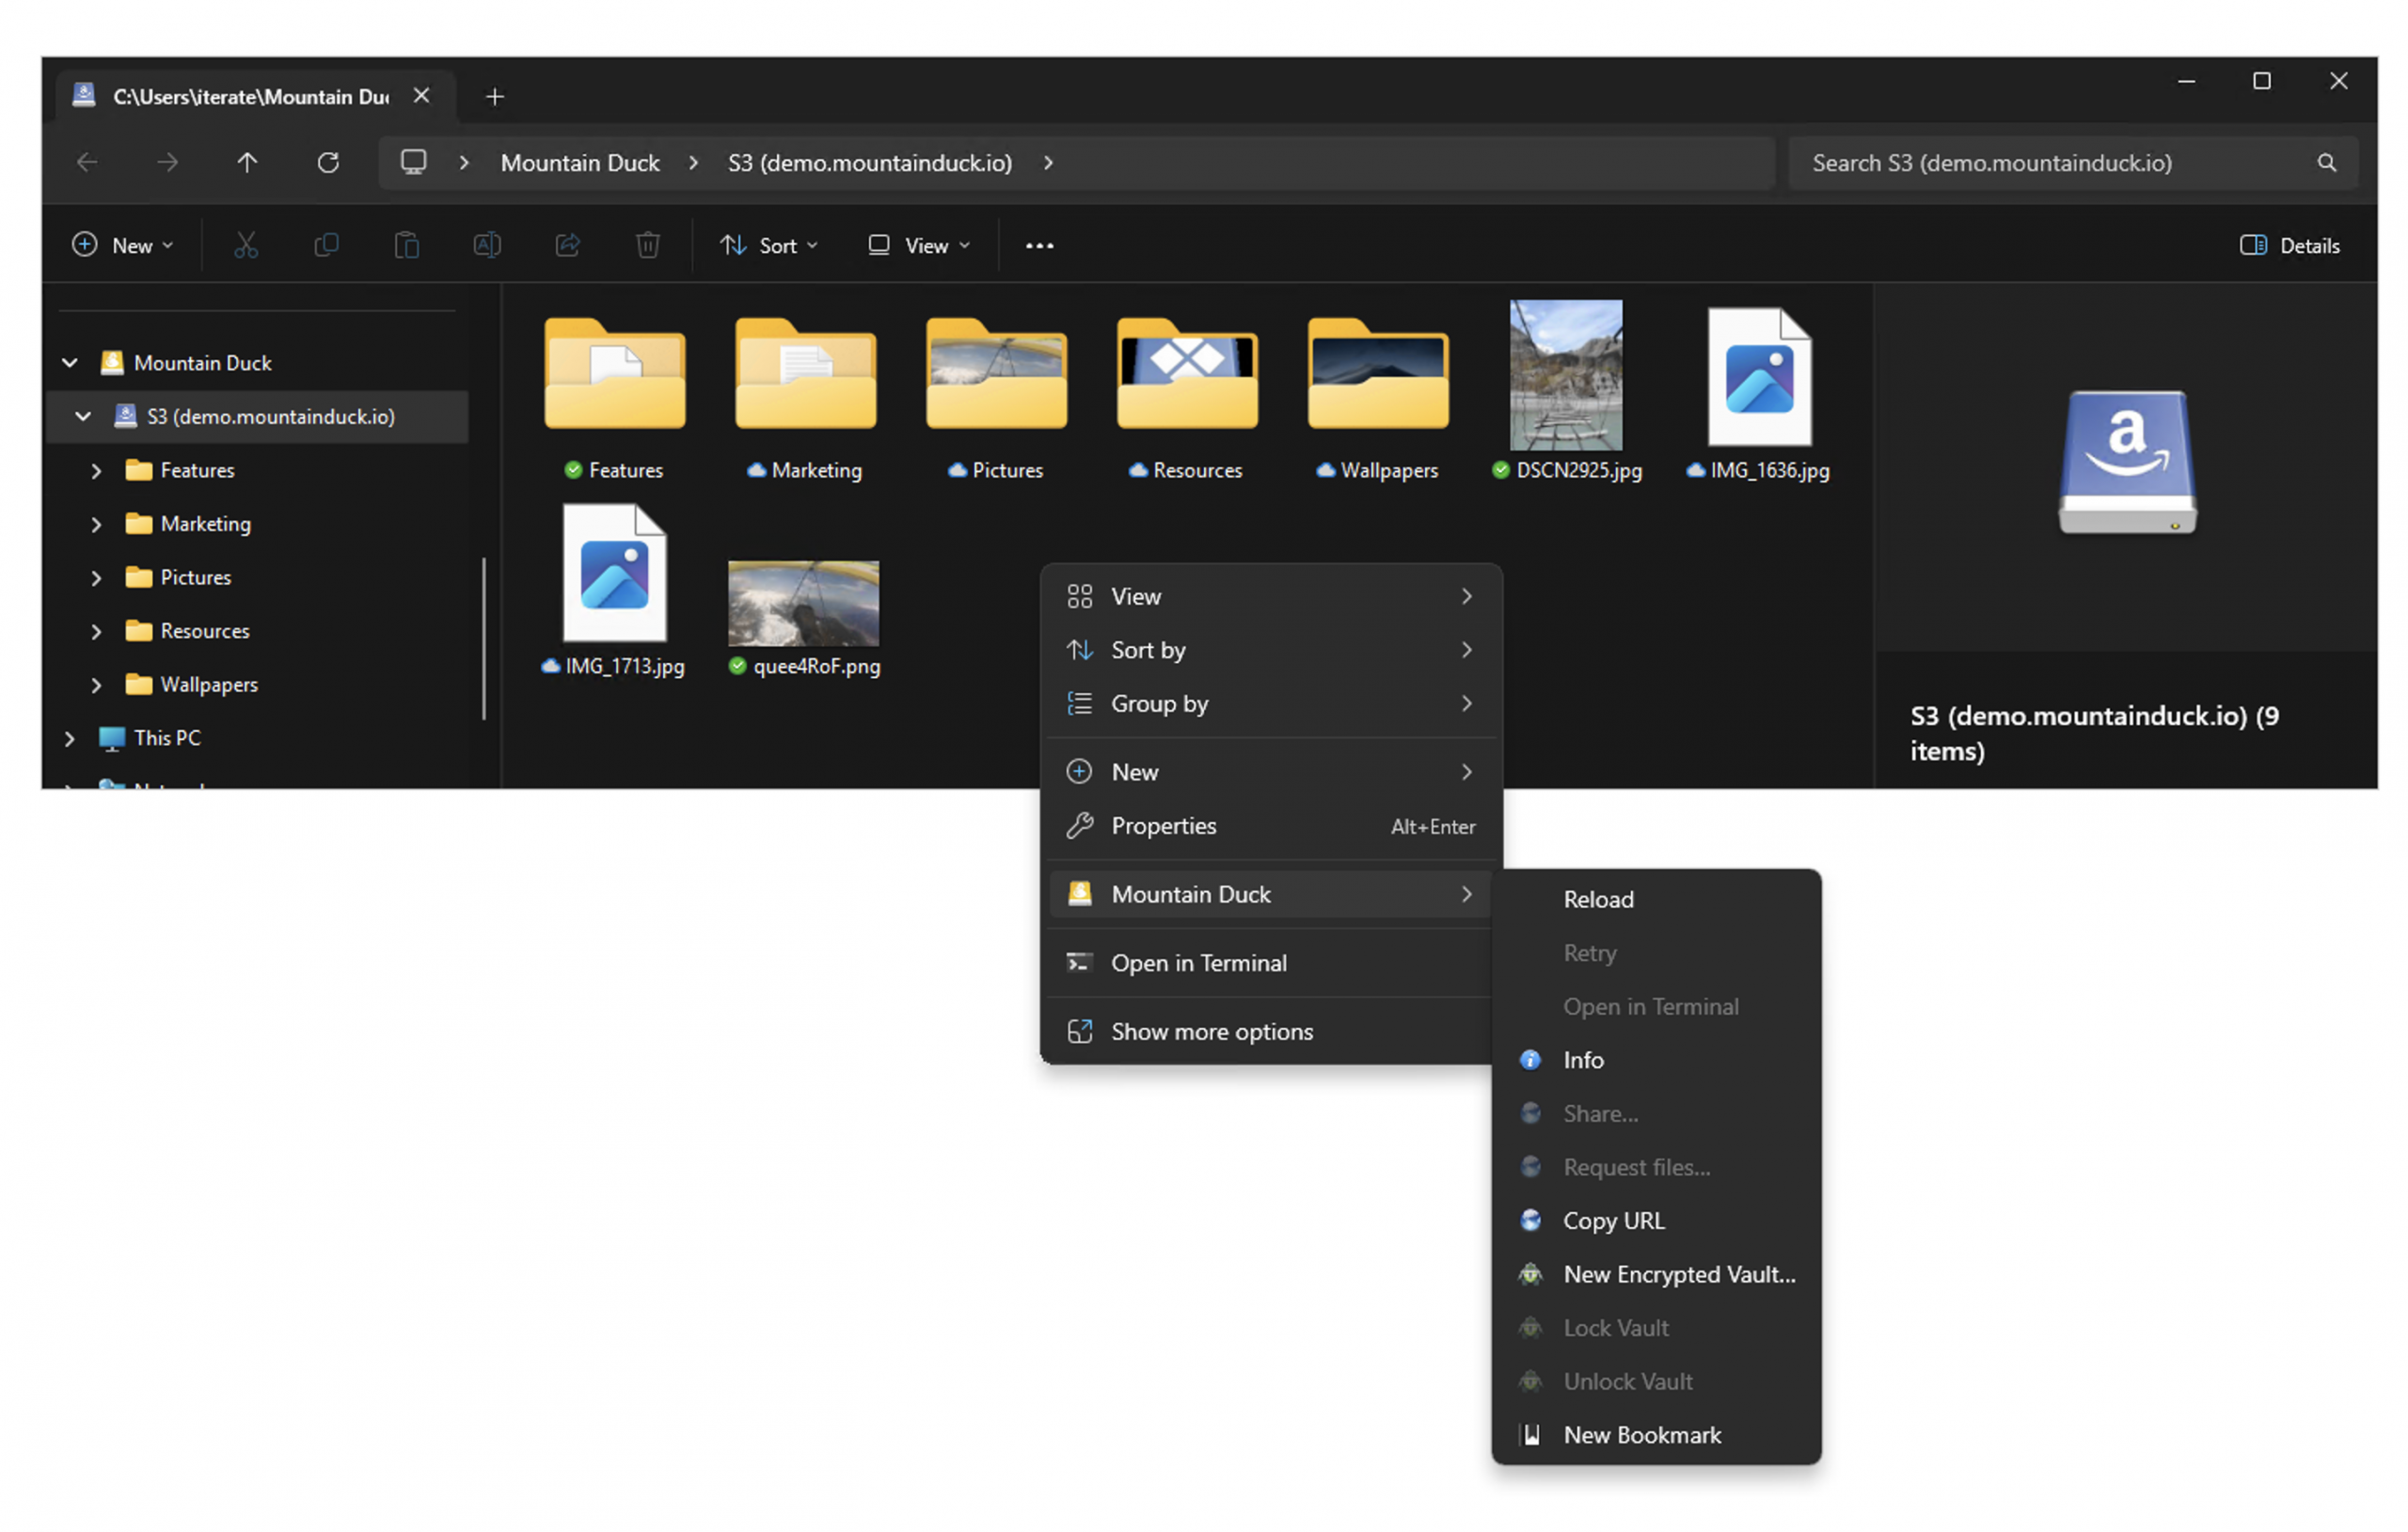Open the View dropdown in toolbar

(919, 245)
